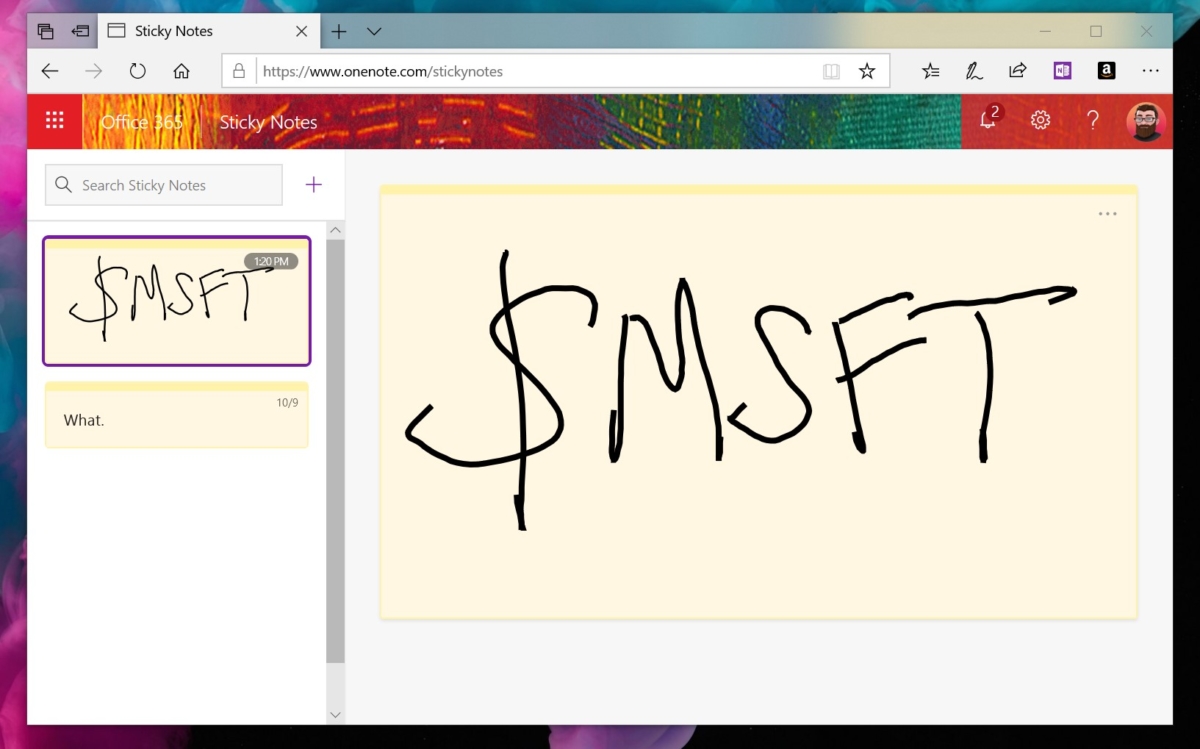The height and width of the screenshot is (749, 1200).
Task: Open the $MSFT note options ellipsis menu
Action: click(x=1107, y=213)
